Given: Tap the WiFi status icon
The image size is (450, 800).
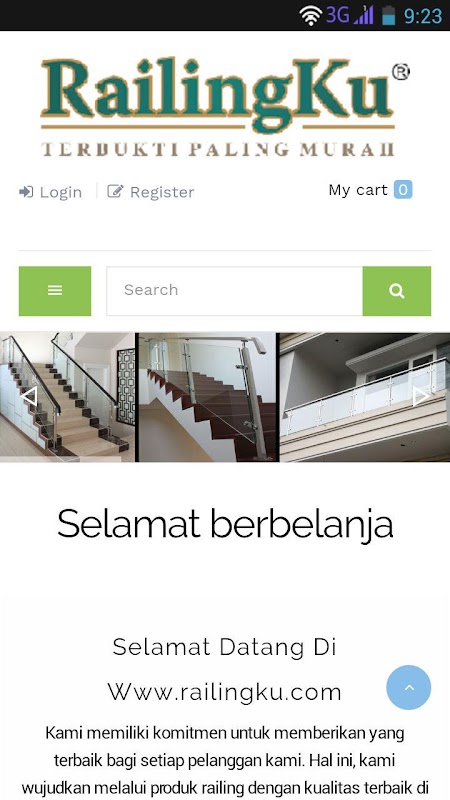Looking at the screenshot, I should (x=310, y=15).
